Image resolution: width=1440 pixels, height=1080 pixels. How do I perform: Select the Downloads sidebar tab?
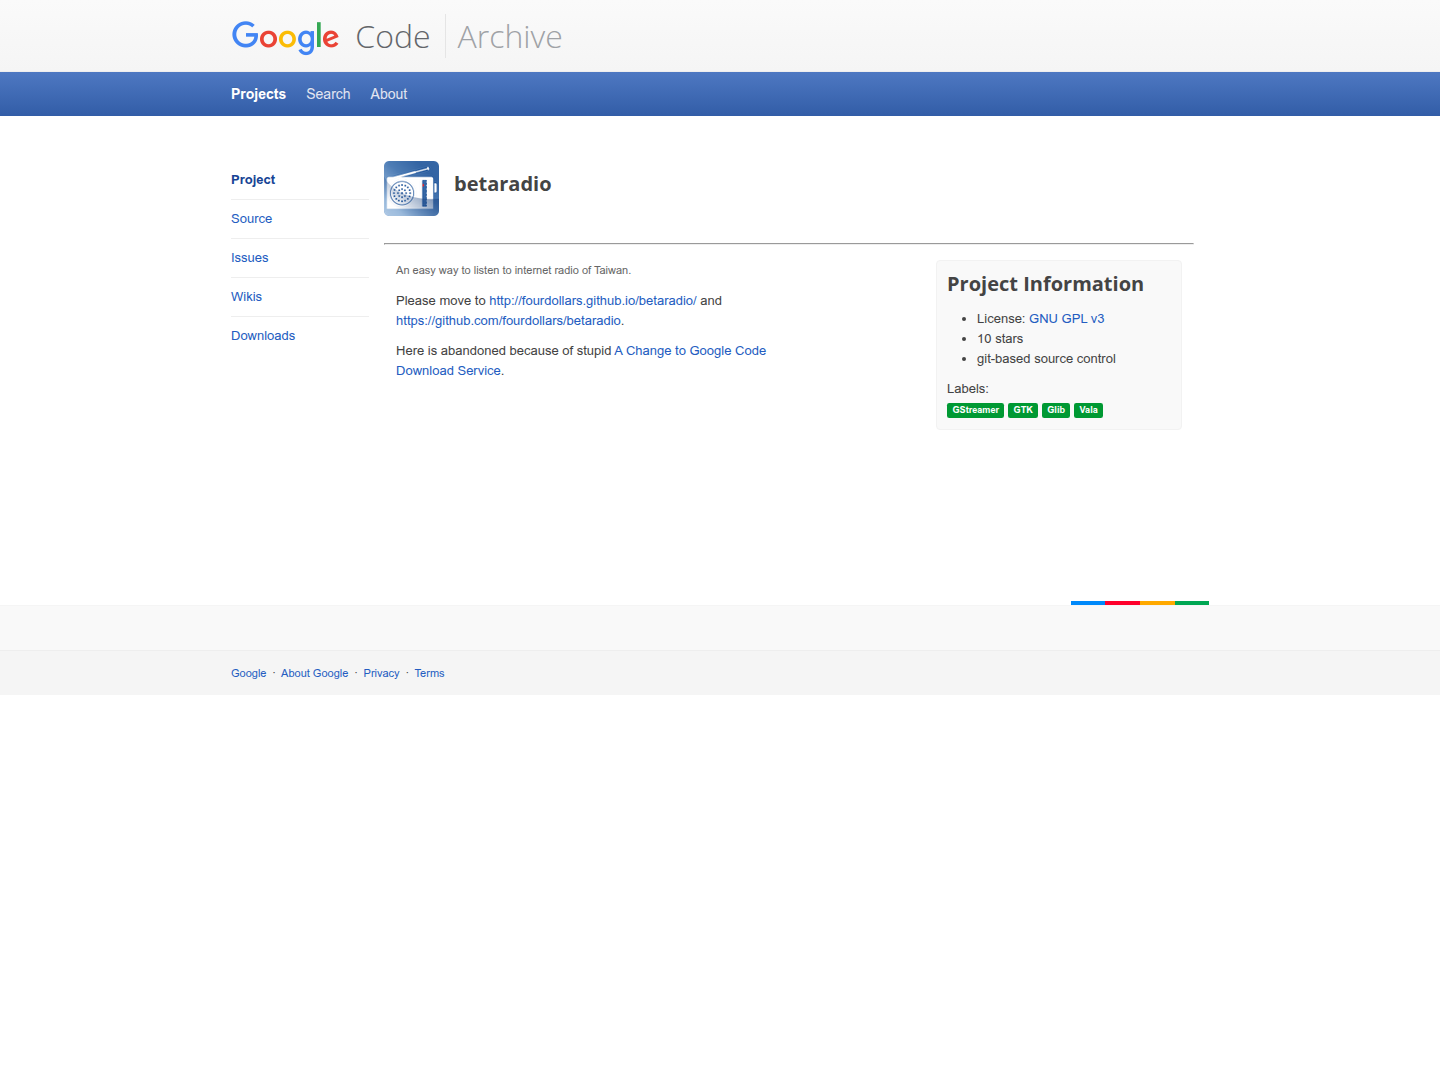tap(263, 336)
